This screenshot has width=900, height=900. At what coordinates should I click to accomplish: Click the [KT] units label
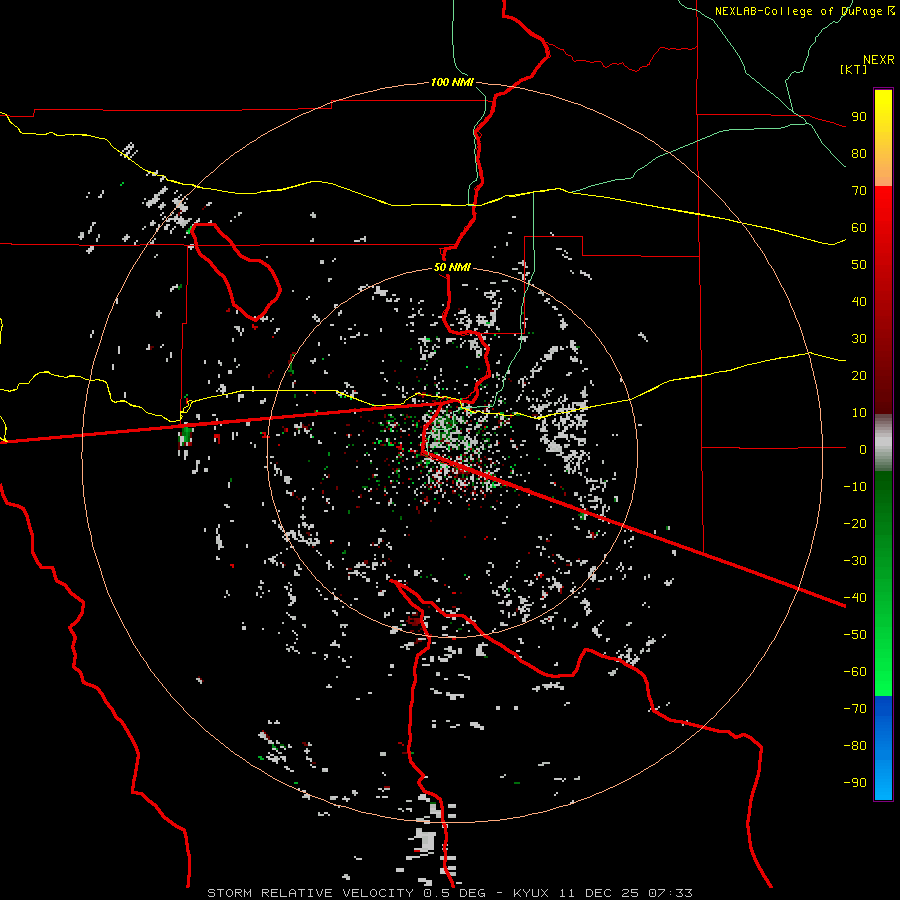pyautogui.click(x=853, y=69)
